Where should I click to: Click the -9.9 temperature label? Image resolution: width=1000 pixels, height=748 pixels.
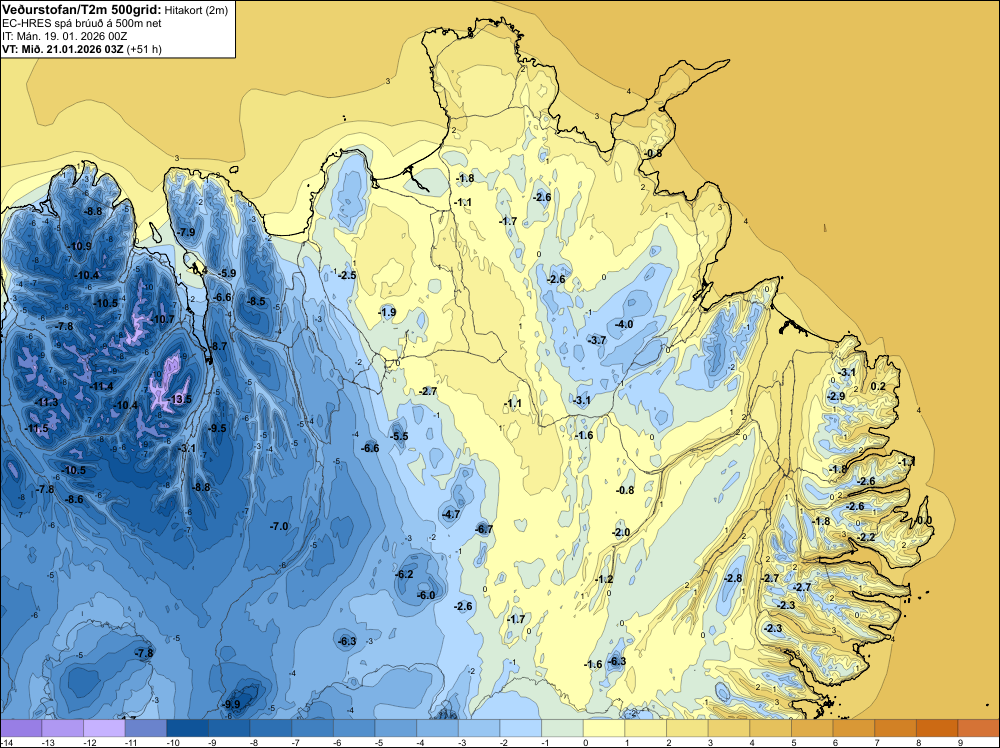232,704
